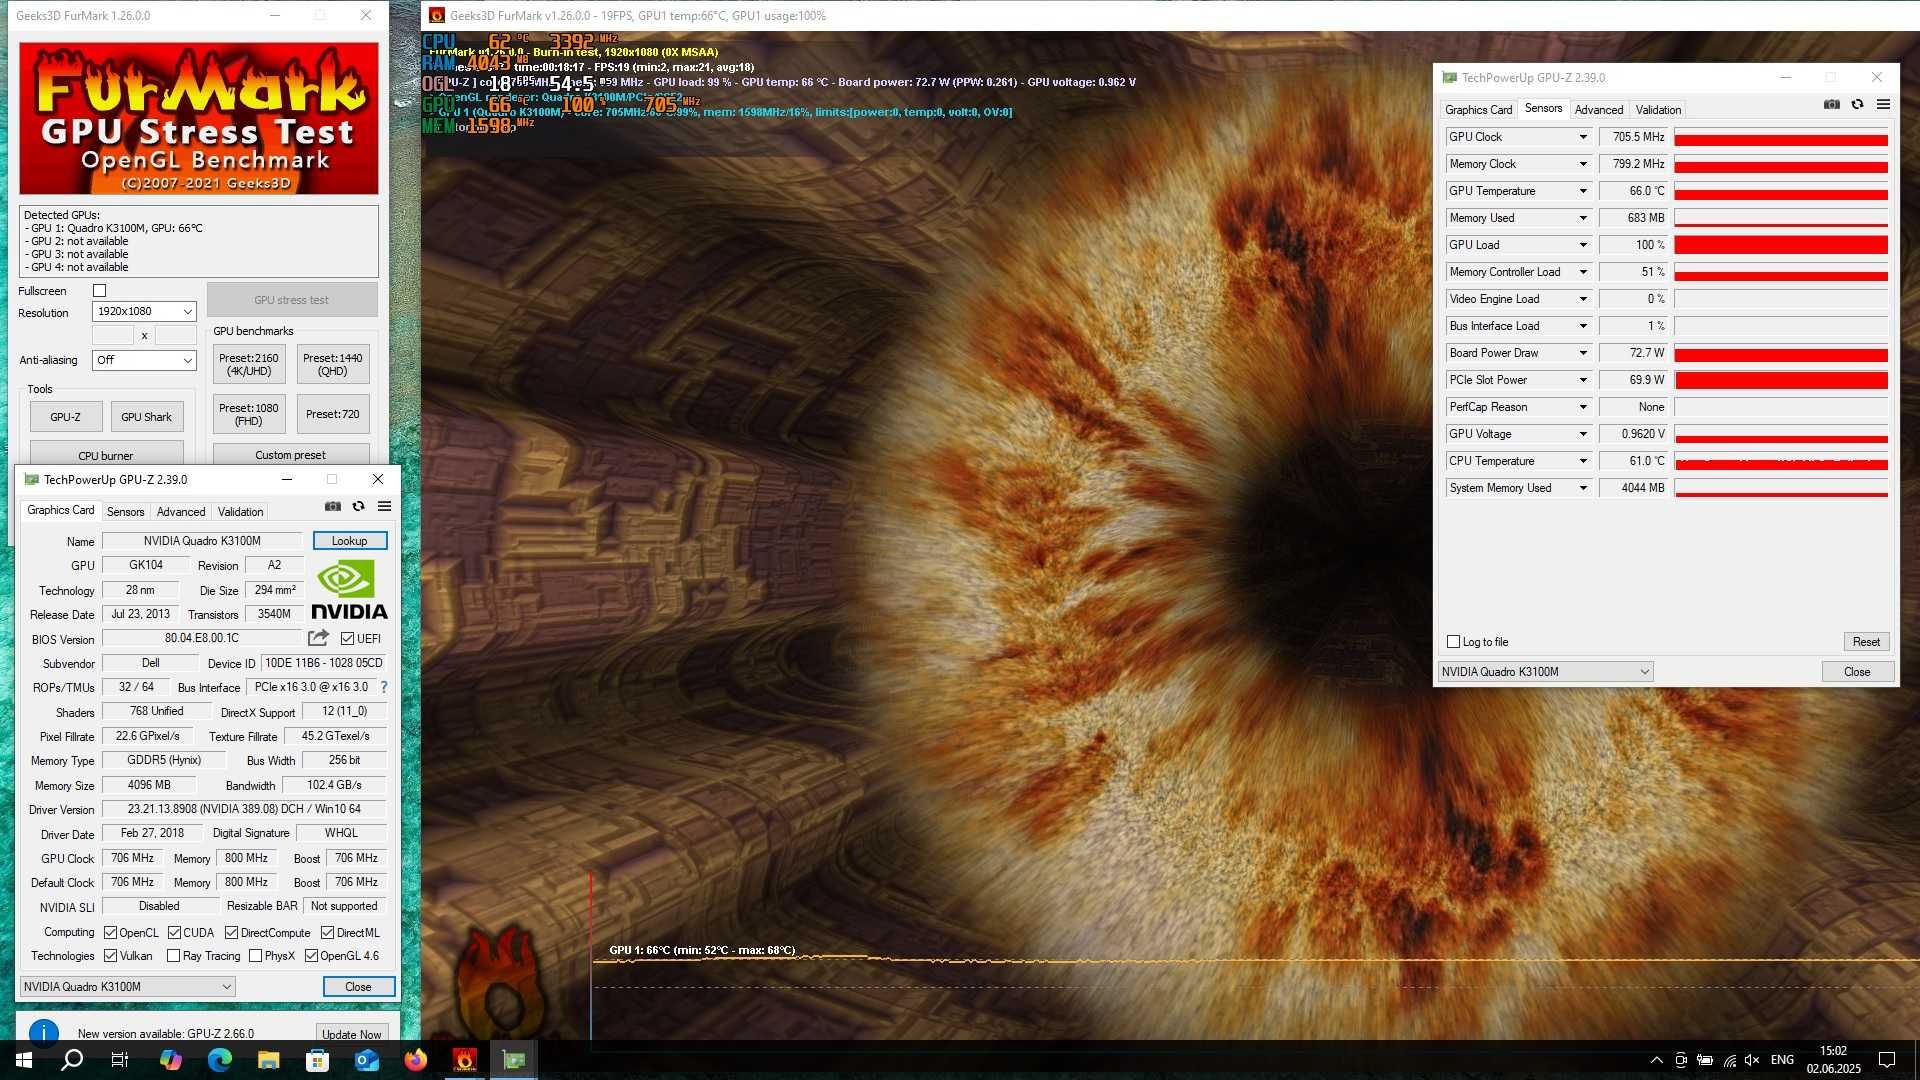This screenshot has height=1080, width=1920.
Task: Open the Windows Start menu
Action: [x=24, y=1060]
